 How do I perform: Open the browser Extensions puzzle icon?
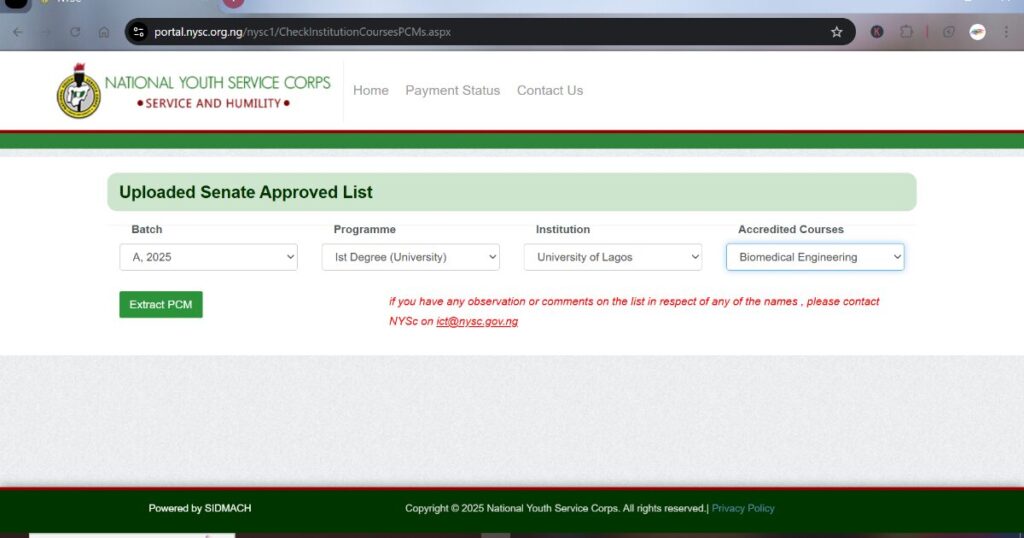(906, 32)
